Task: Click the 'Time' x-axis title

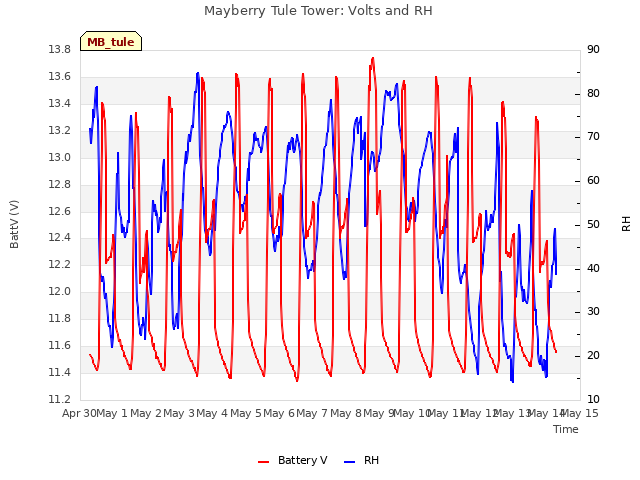Action: click(566, 429)
